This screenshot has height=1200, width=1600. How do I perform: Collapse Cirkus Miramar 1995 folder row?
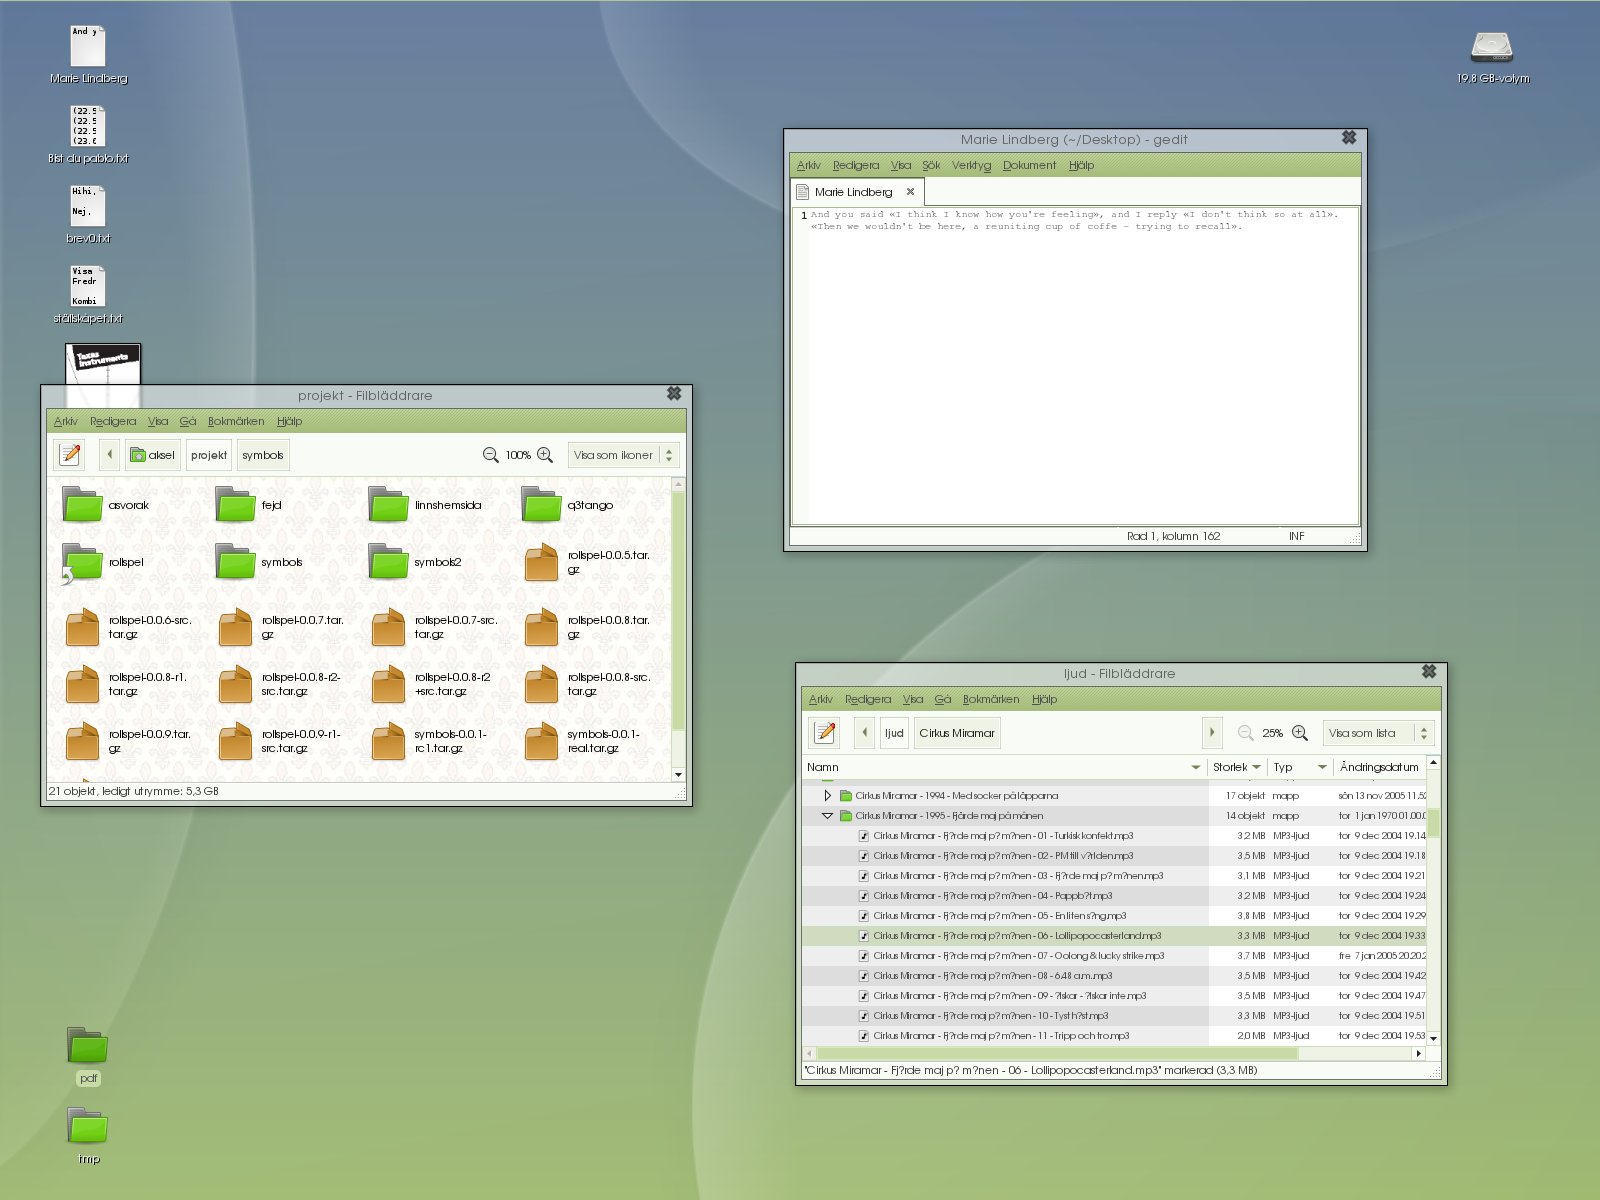tap(827, 816)
